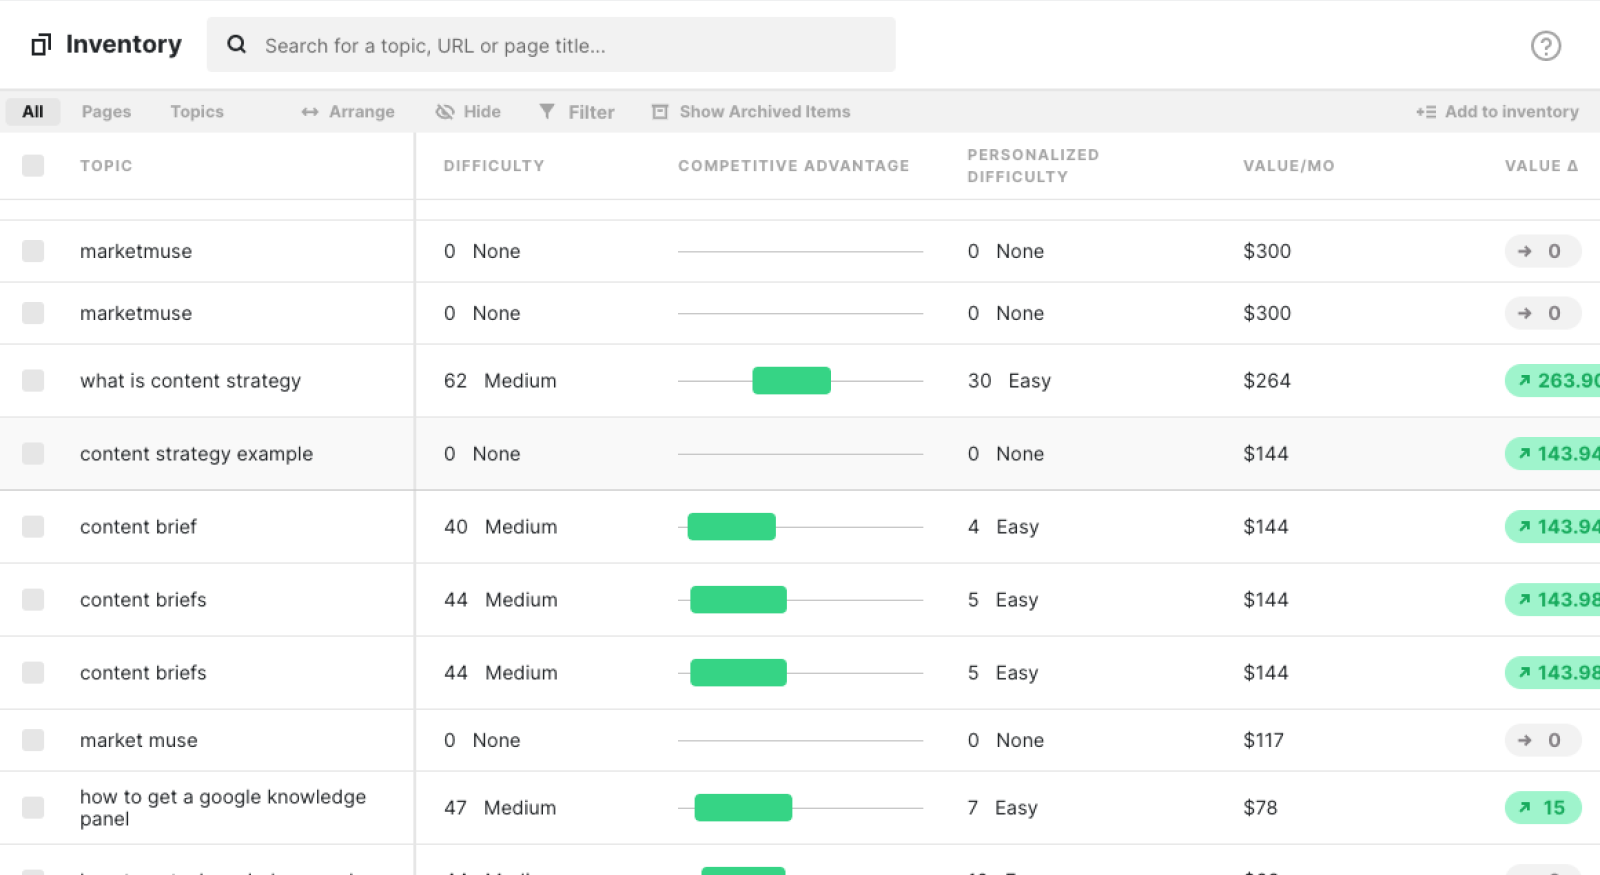Click the Show Archived Items archive icon
The image size is (1600, 875).
coord(660,112)
